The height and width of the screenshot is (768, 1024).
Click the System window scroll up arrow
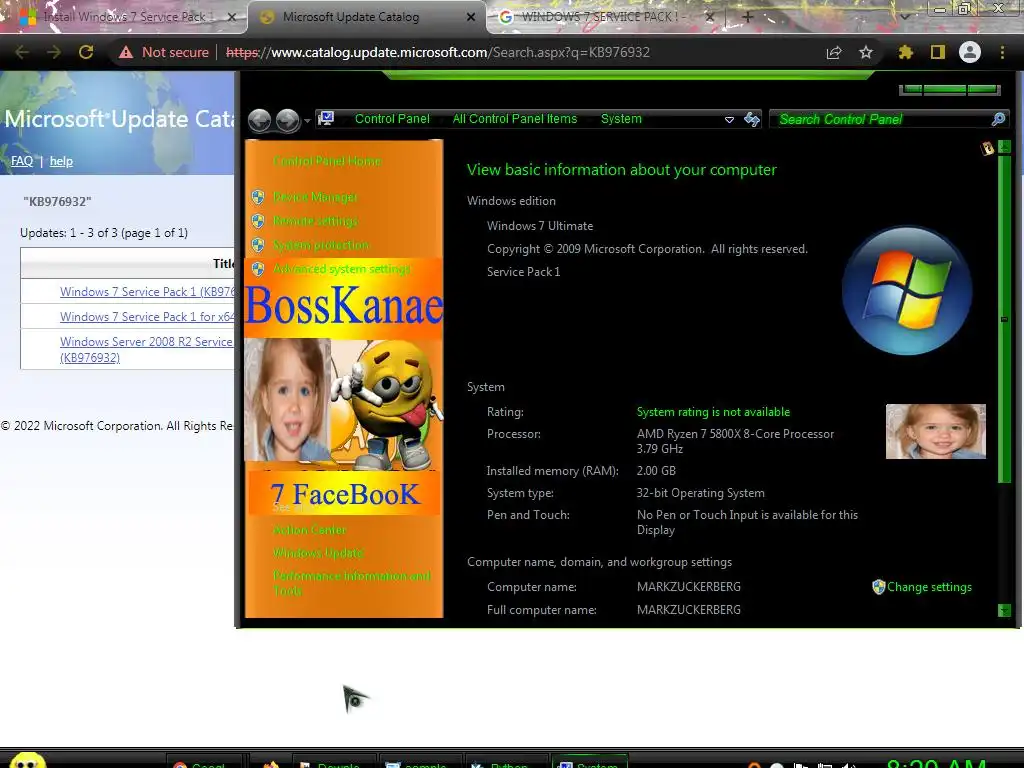point(1004,148)
